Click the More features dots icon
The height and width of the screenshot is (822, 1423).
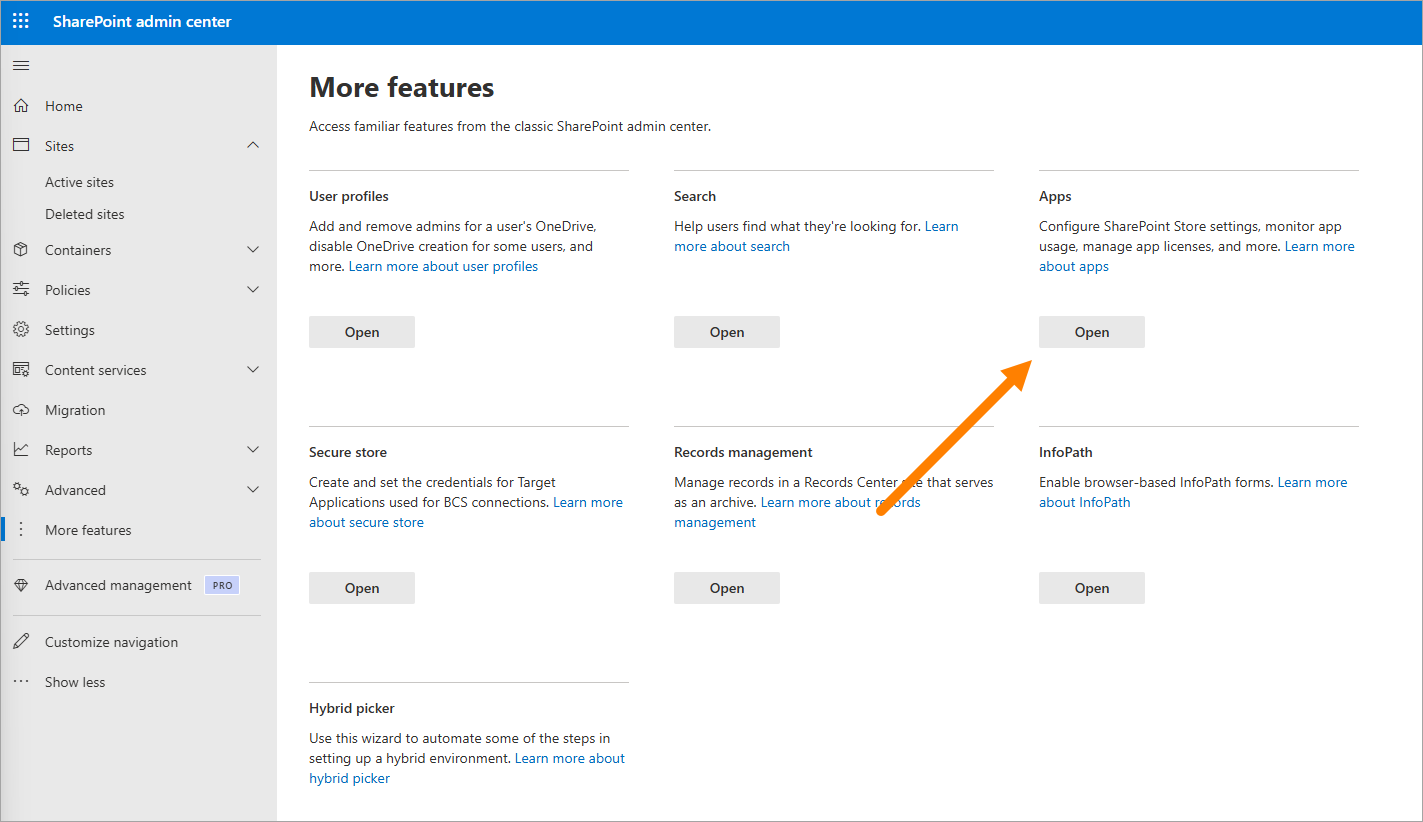click(x=21, y=530)
